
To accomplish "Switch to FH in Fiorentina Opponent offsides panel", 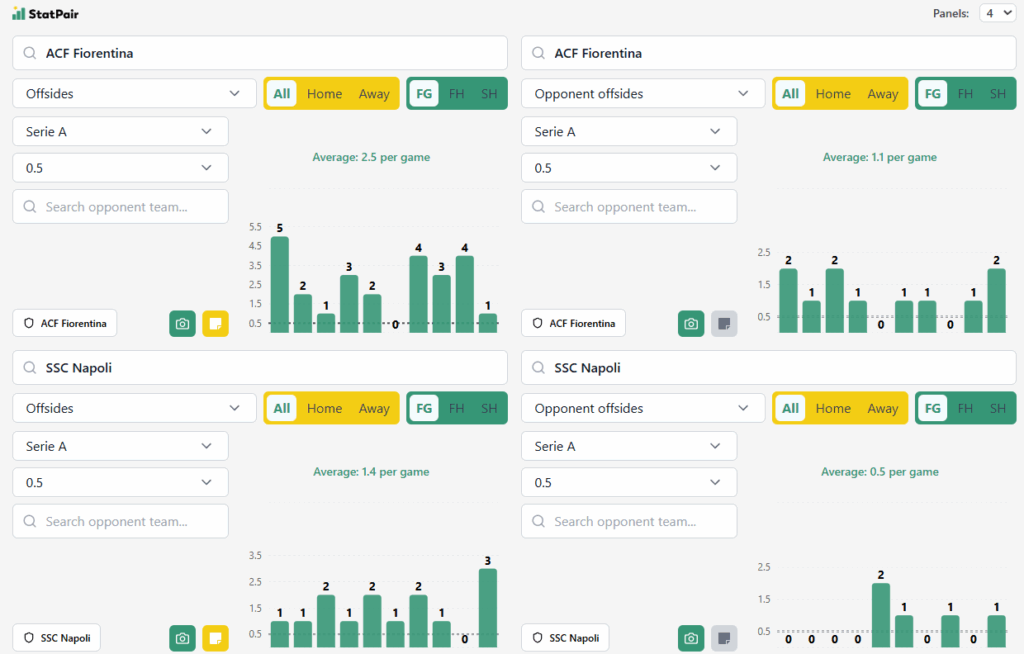I will coord(965,93).
